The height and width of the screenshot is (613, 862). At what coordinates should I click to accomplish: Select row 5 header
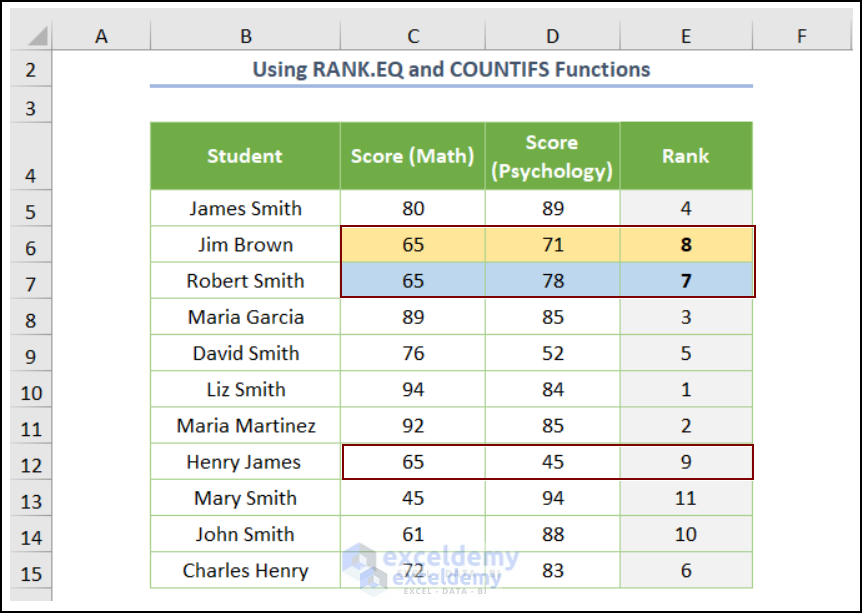31,208
